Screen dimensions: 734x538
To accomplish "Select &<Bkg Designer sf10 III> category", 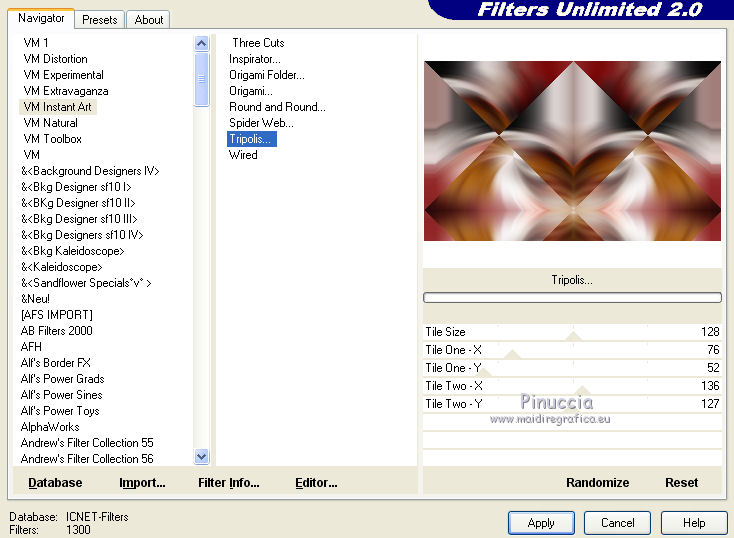I will 79,219.
